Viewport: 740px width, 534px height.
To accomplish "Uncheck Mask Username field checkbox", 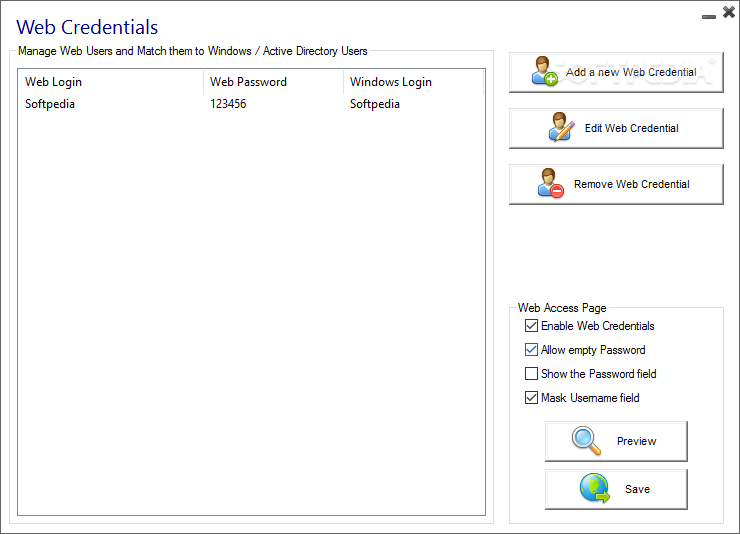I will point(531,398).
